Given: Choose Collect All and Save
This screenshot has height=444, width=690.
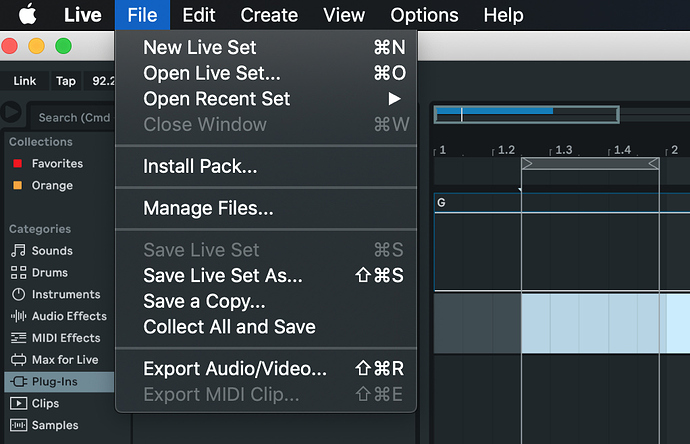Looking at the screenshot, I should coord(266,327).
